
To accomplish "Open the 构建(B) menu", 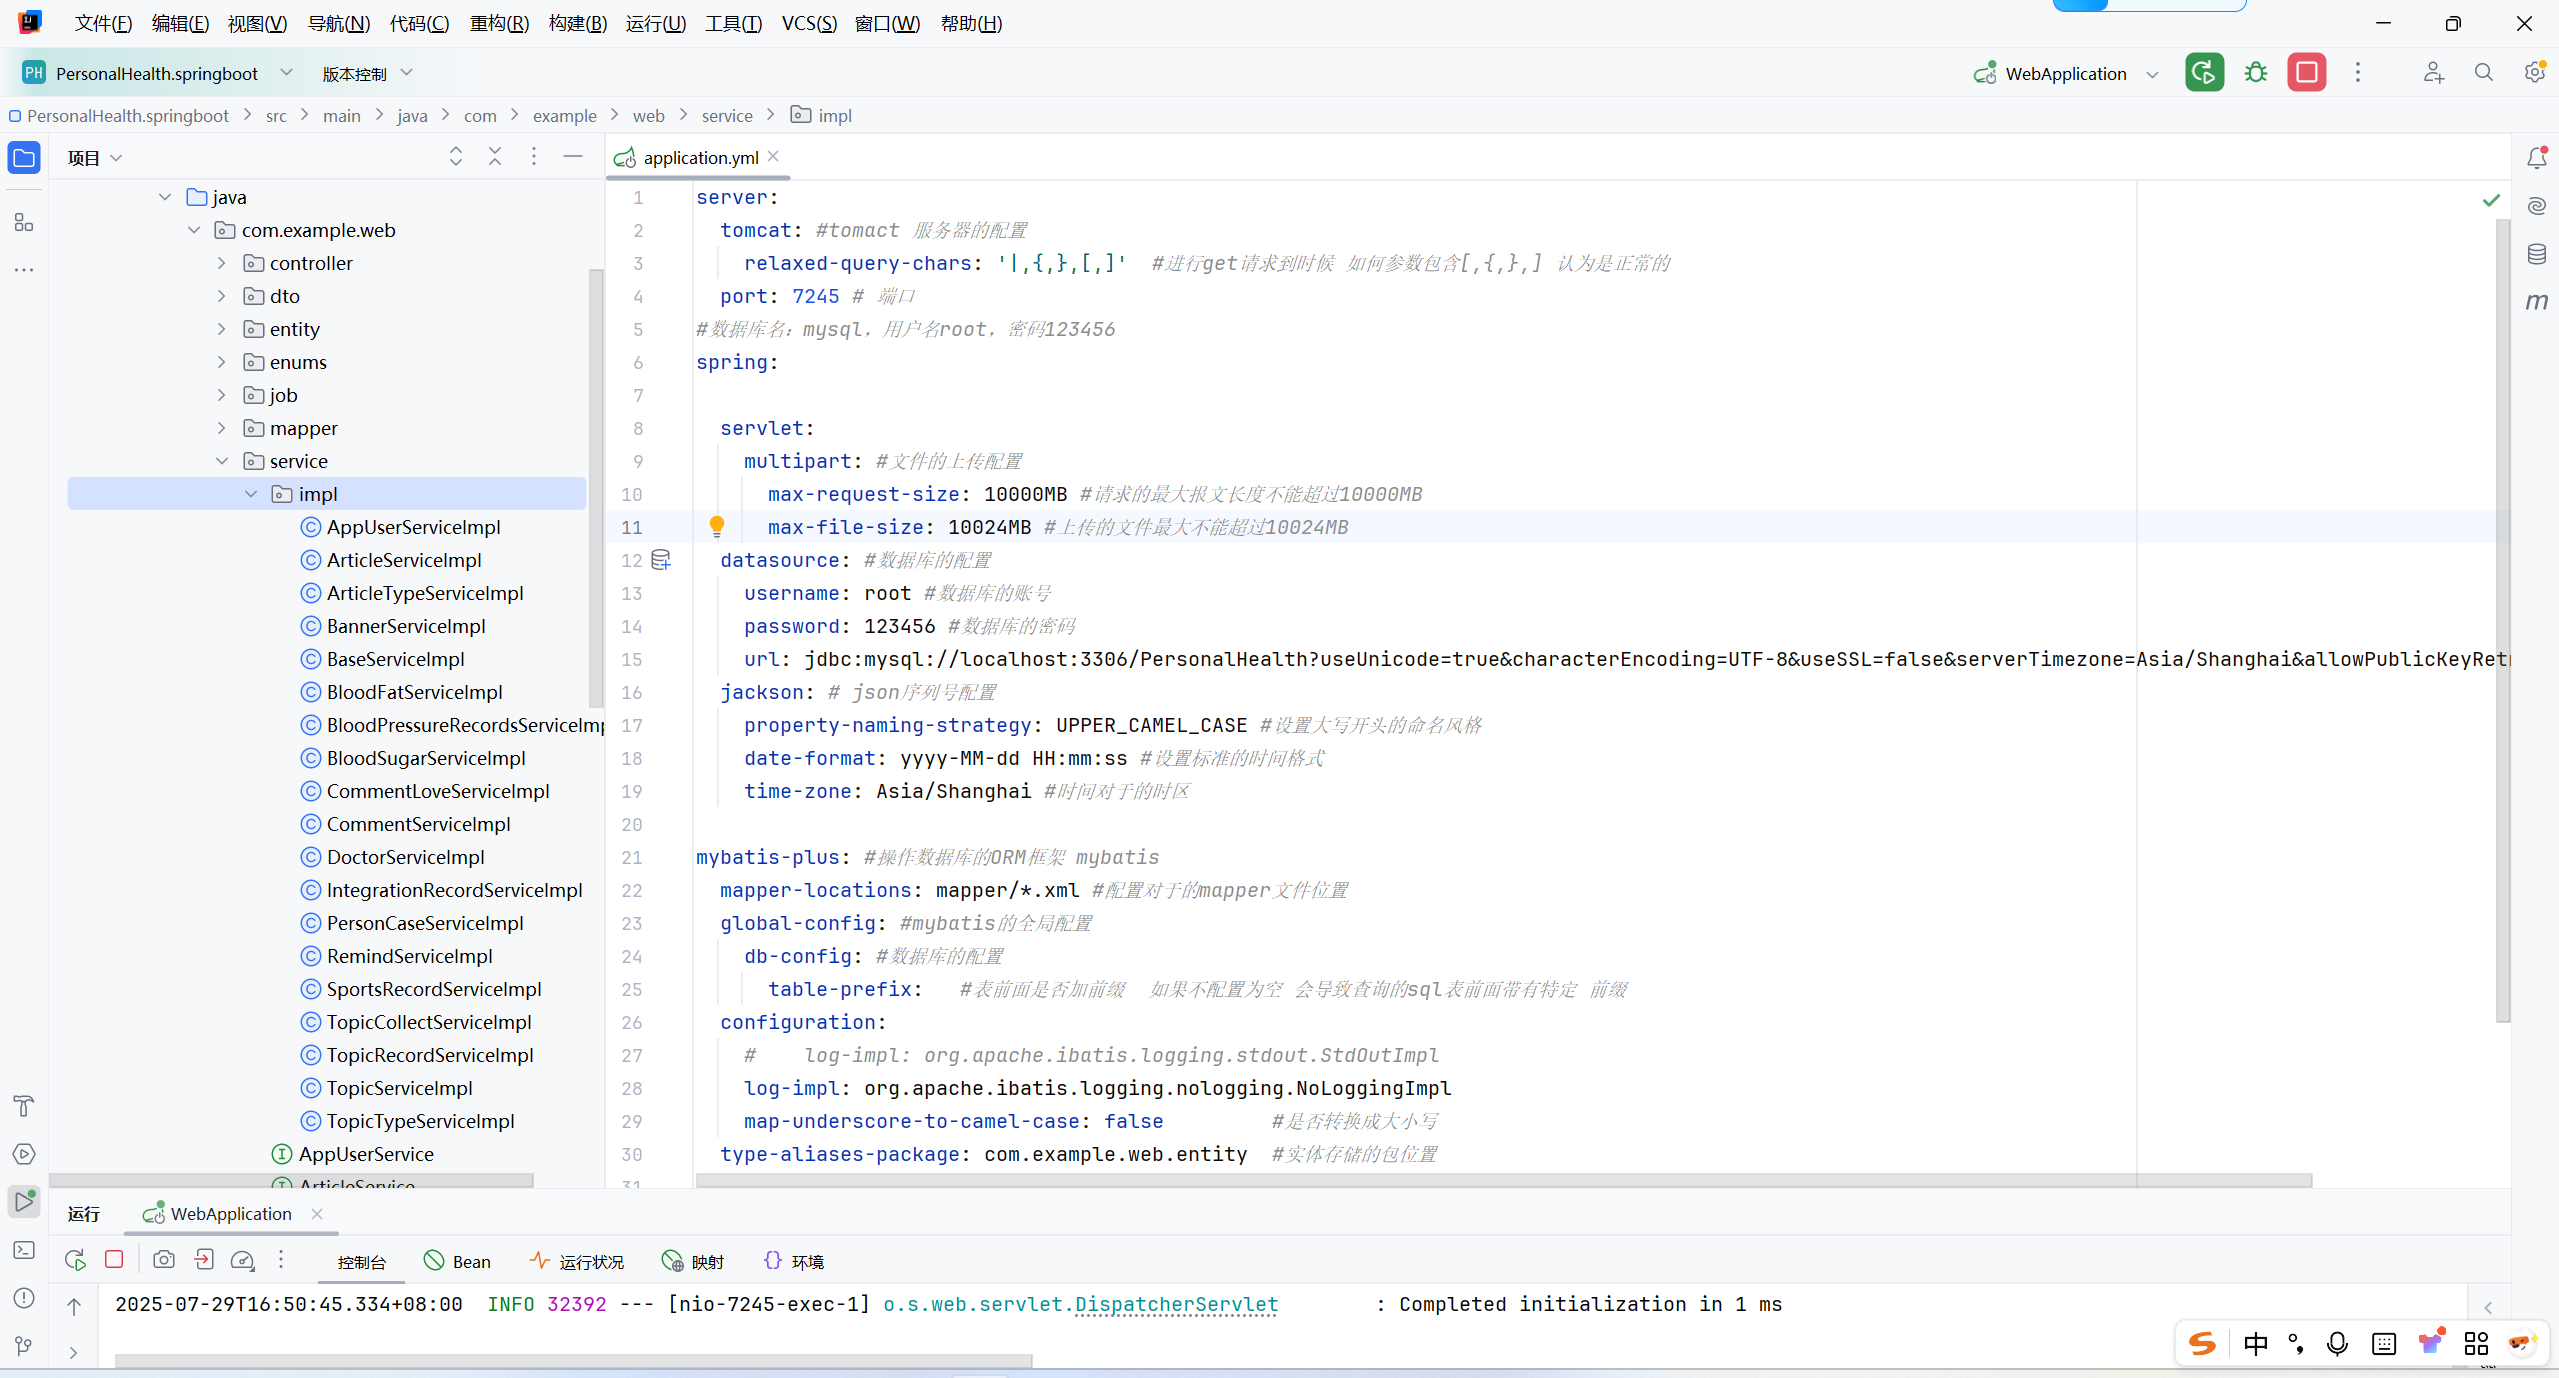I will (x=578, y=23).
